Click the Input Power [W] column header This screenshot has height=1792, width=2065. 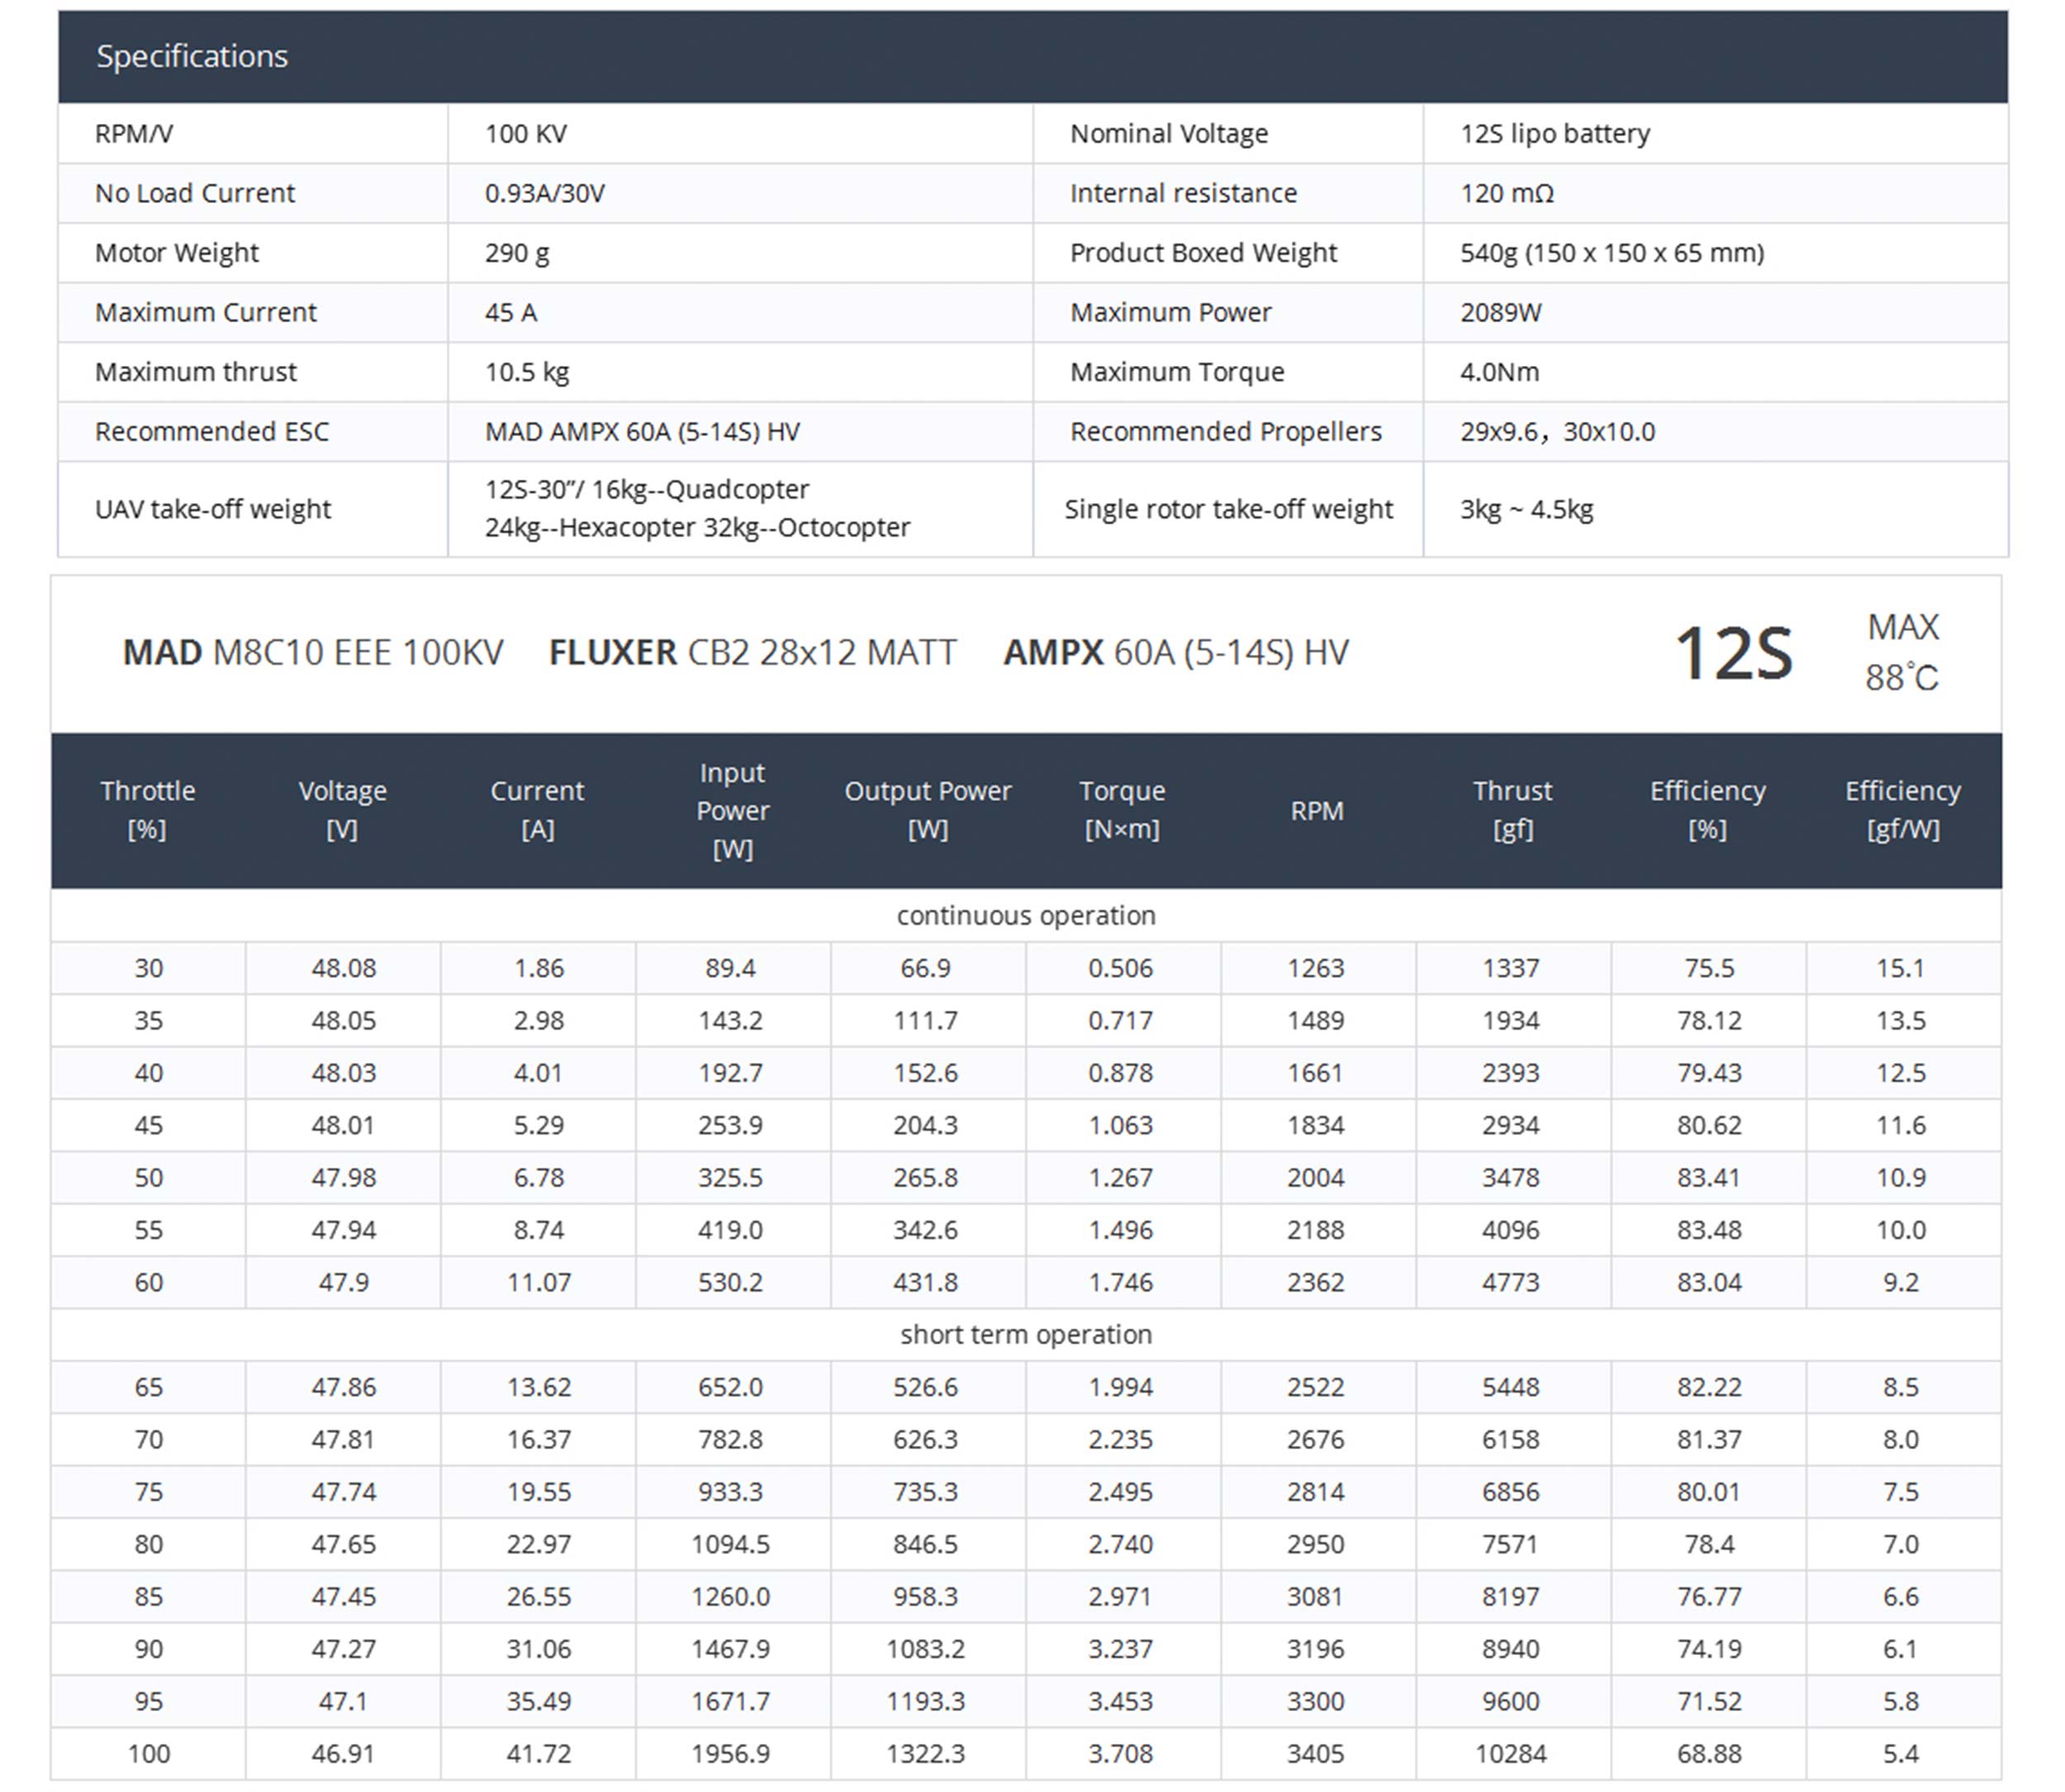pyautogui.click(x=732, y=810)
